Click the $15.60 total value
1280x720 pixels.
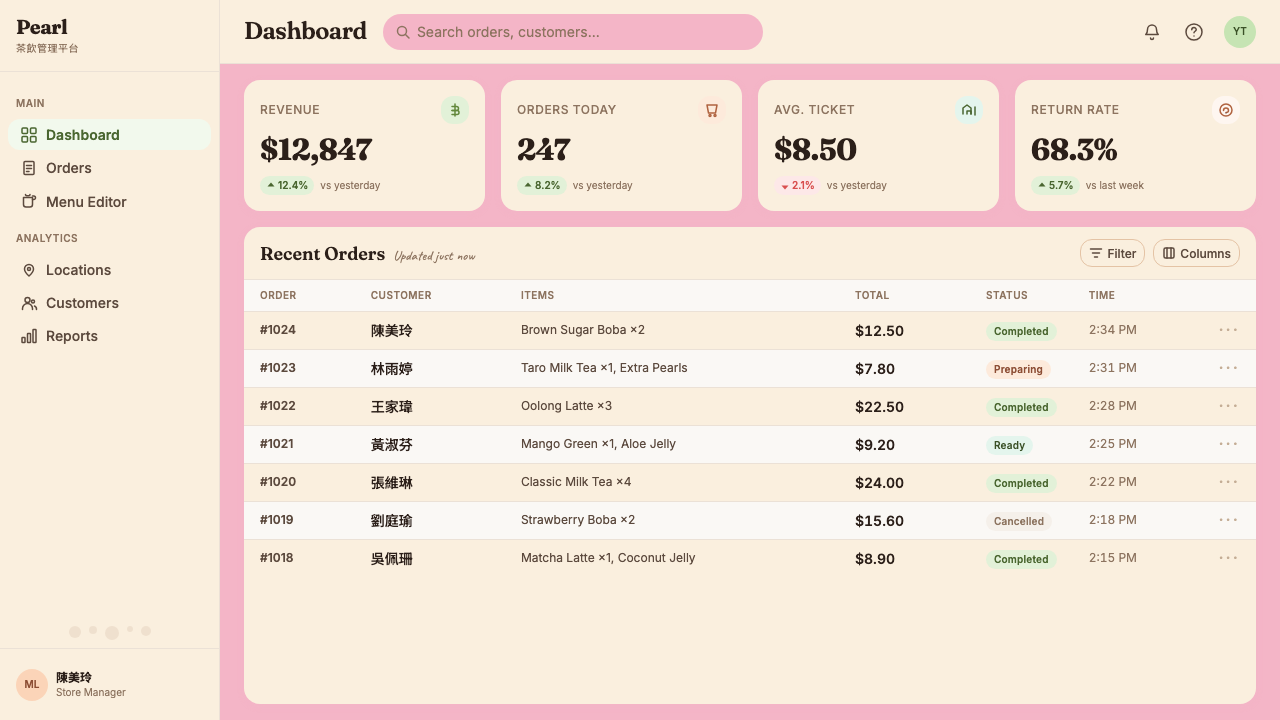[879, 521]
